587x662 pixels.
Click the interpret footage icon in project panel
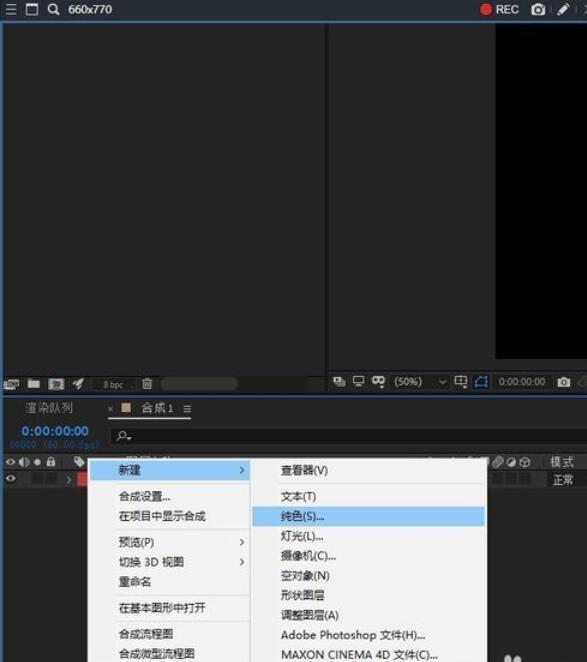coord(11,384)
